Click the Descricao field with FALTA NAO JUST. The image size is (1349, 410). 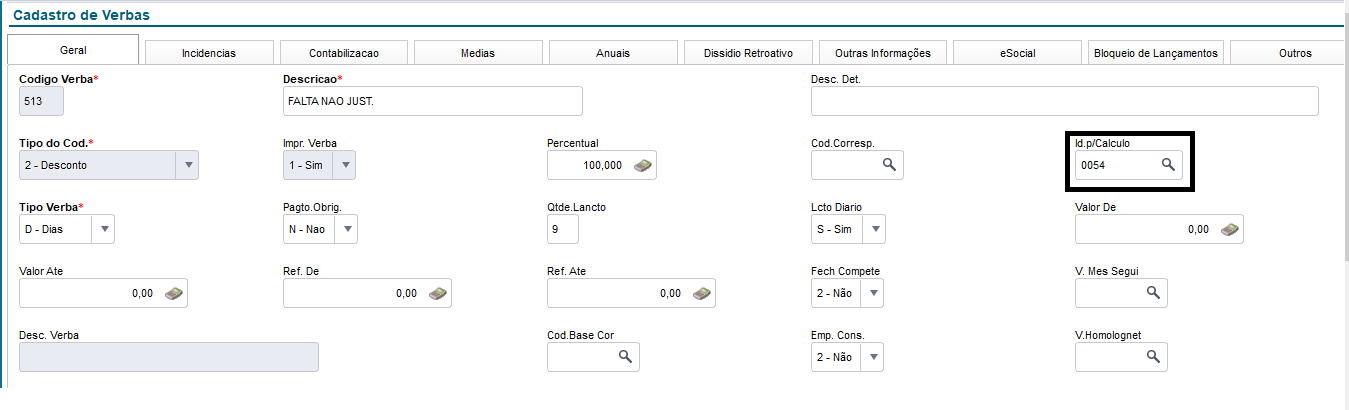433,101
